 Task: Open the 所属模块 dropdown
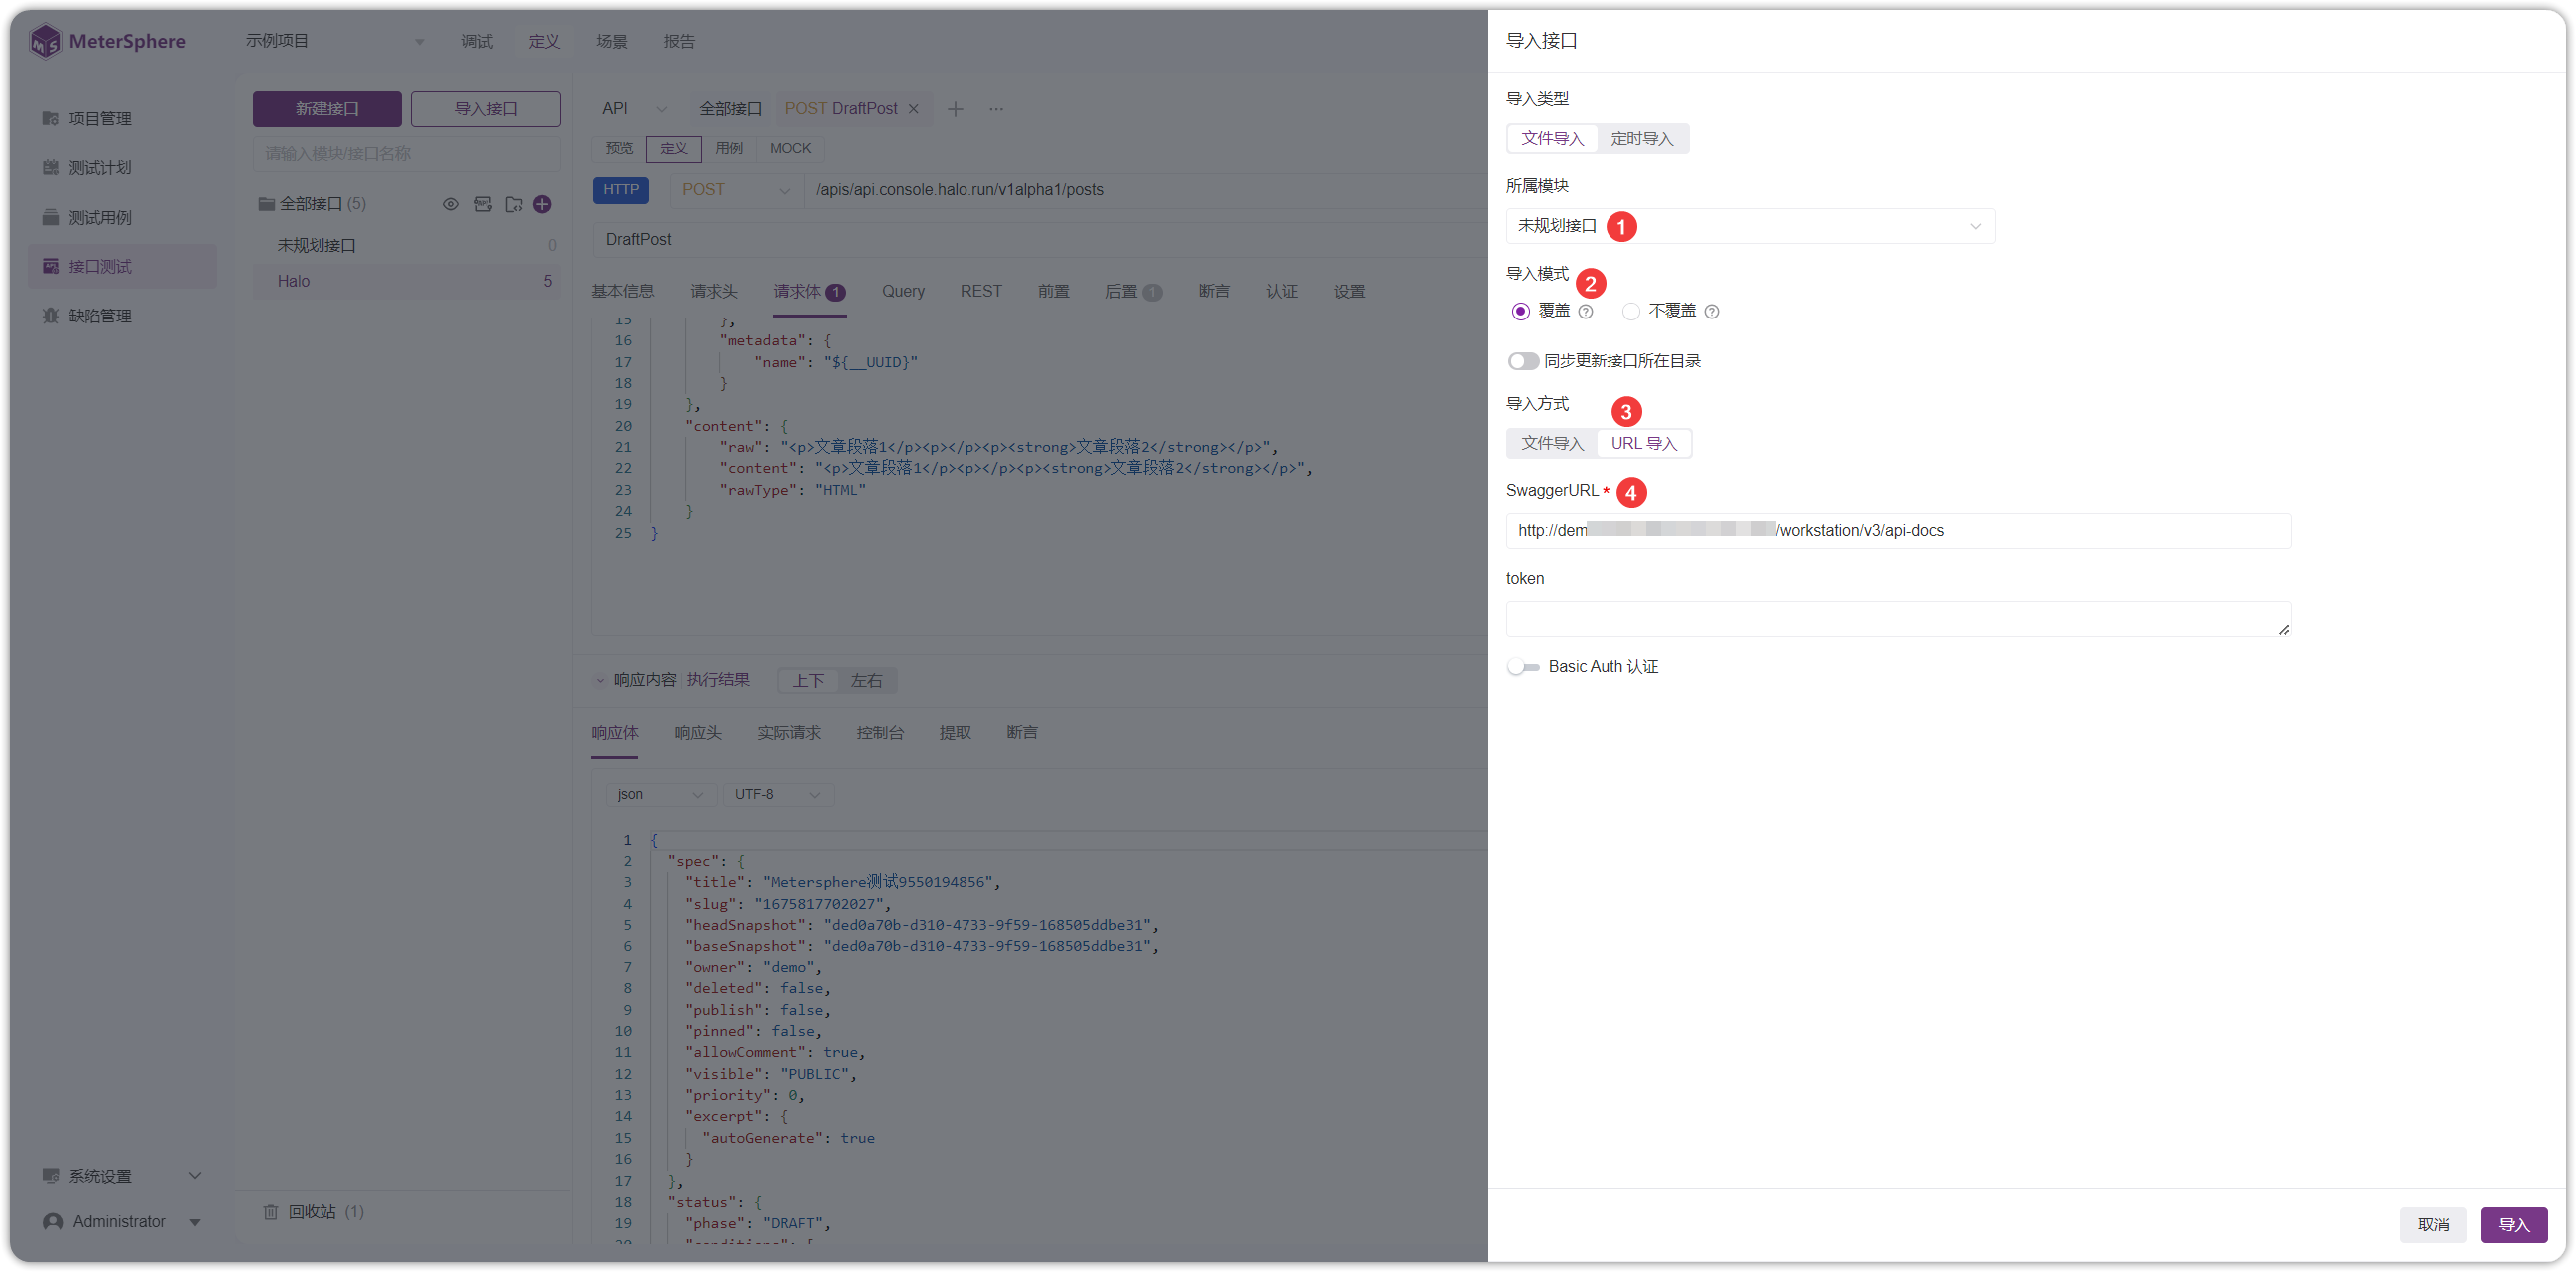point(1749,226)
